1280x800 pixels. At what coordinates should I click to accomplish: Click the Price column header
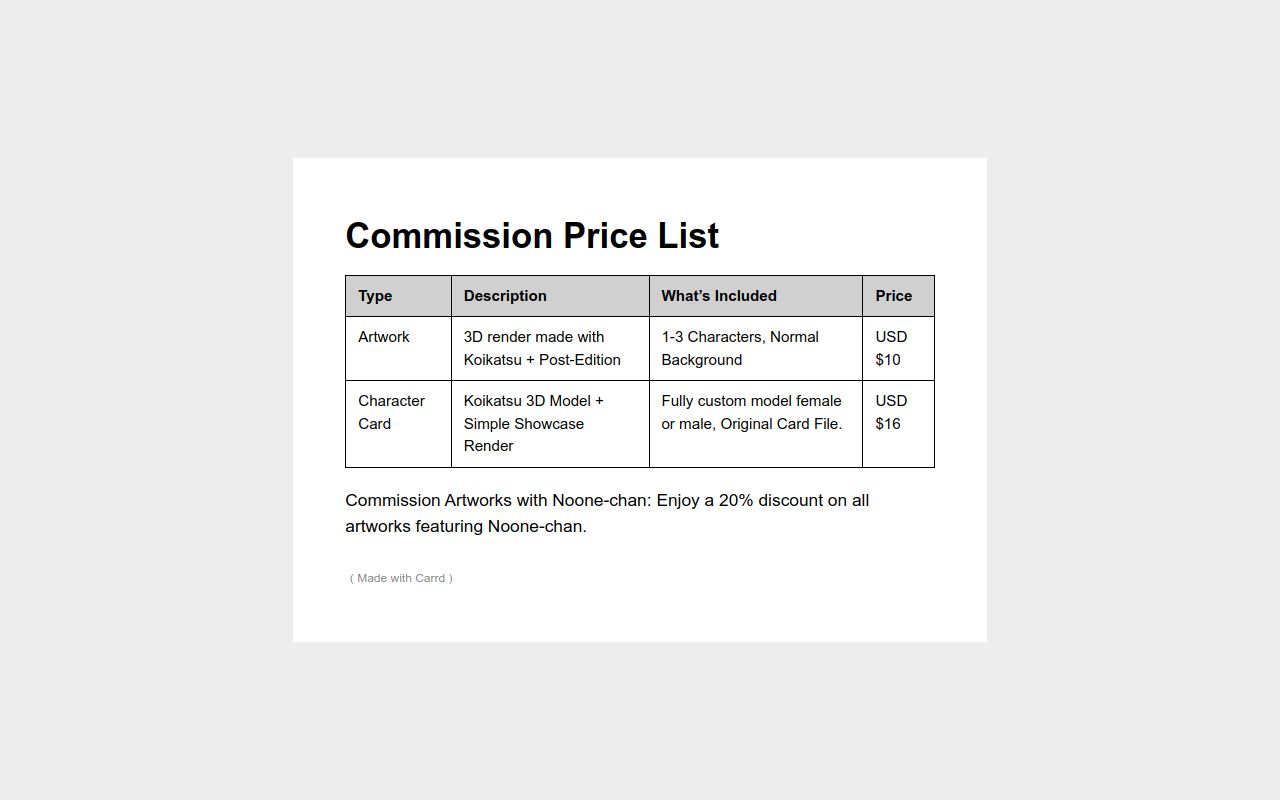(893, 296)
